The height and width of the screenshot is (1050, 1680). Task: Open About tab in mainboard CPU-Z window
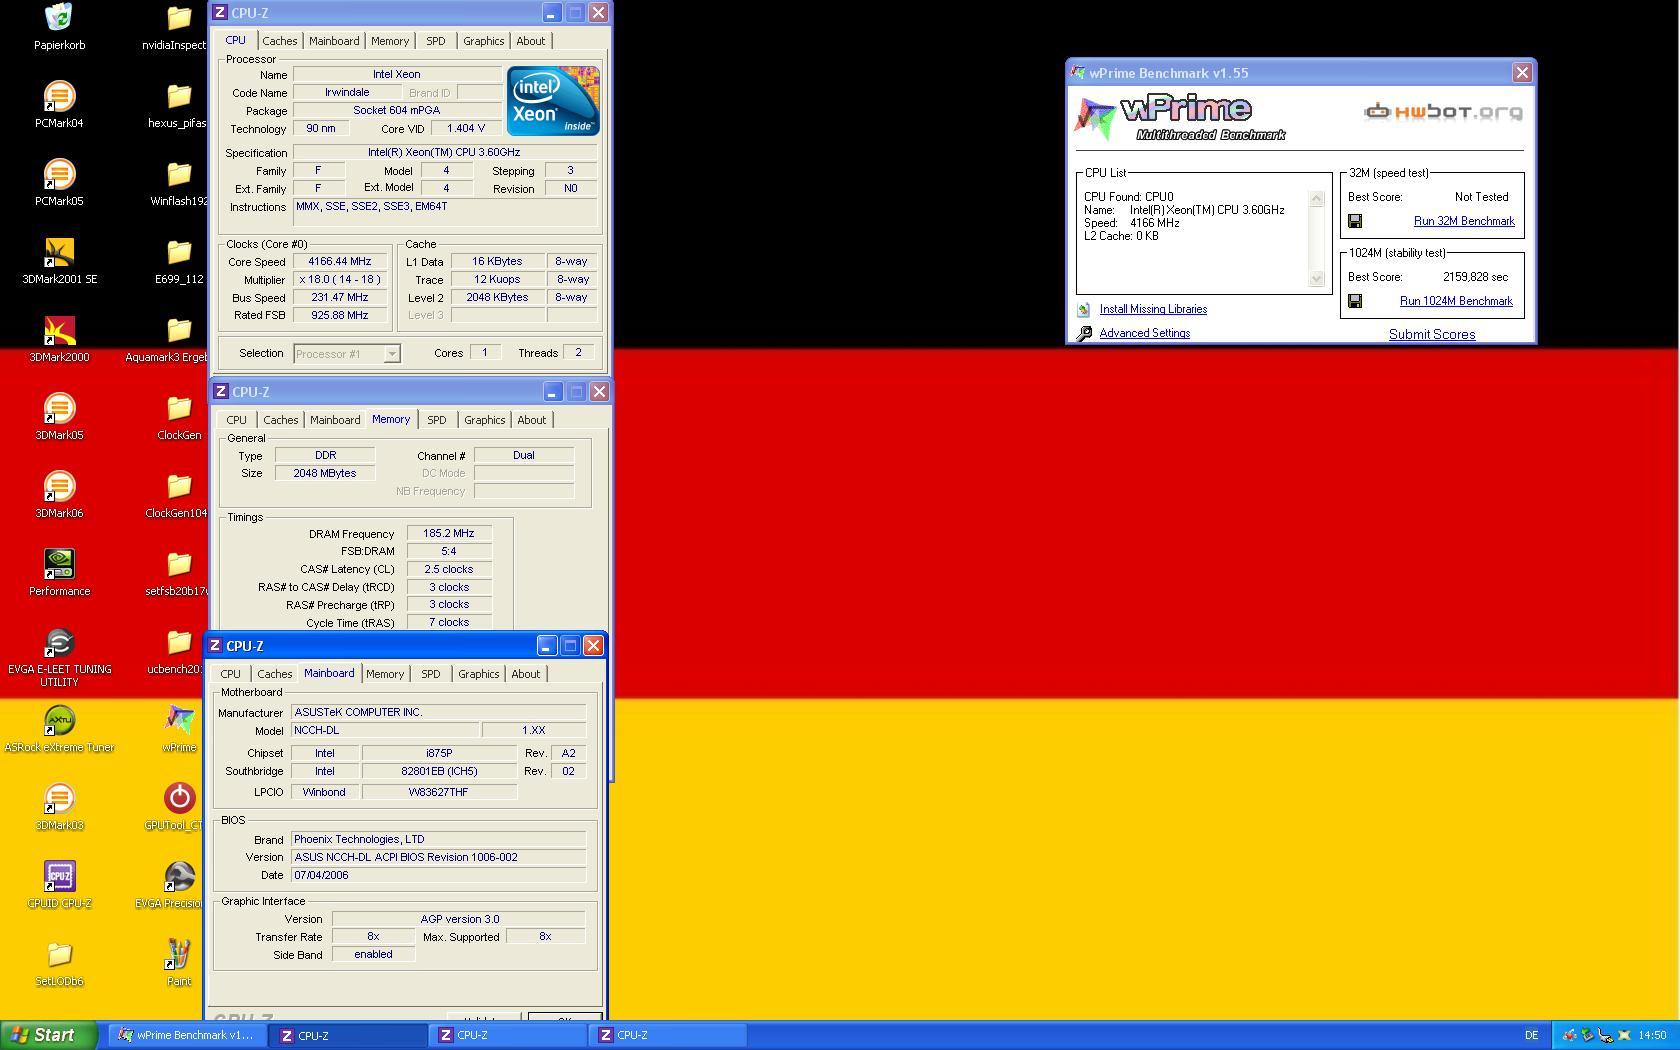coord(525,674)
